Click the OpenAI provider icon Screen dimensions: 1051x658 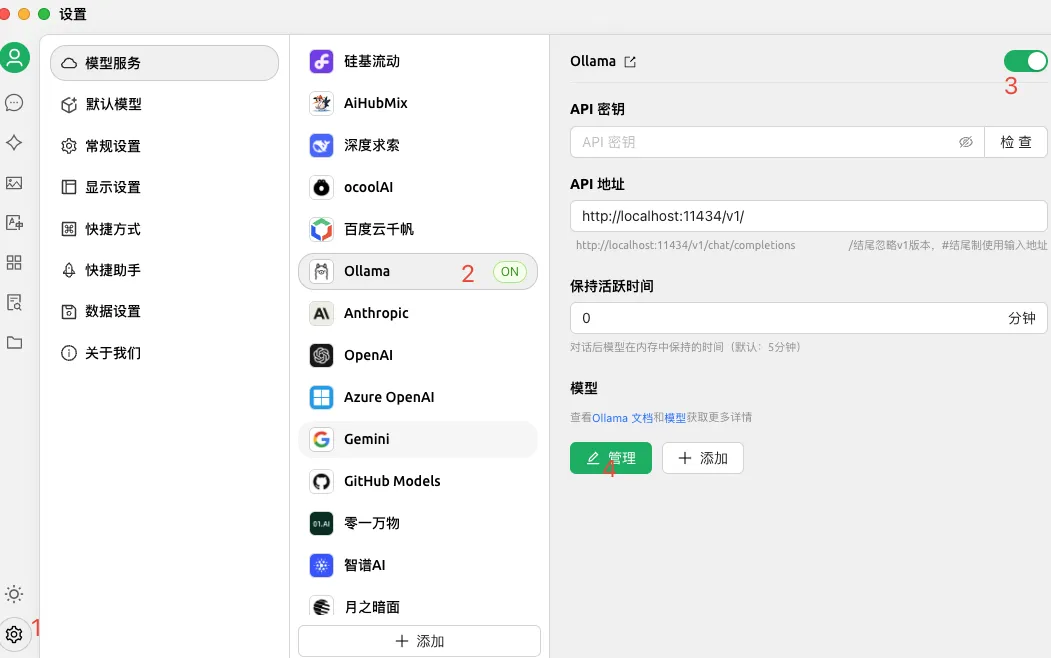tap(322, 355)
